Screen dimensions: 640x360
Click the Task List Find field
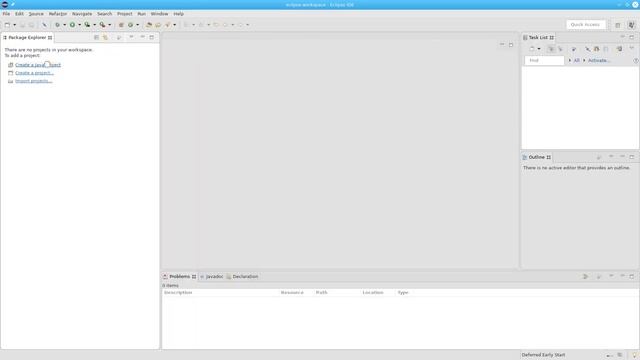pyautogui.click(x=544, y=60)
